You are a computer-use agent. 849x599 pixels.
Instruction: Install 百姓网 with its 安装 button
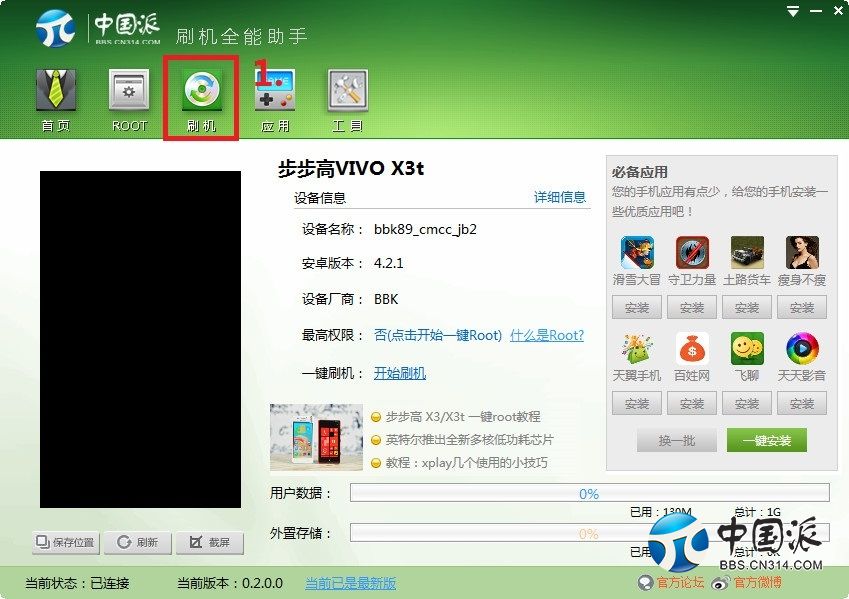point(692,403)
